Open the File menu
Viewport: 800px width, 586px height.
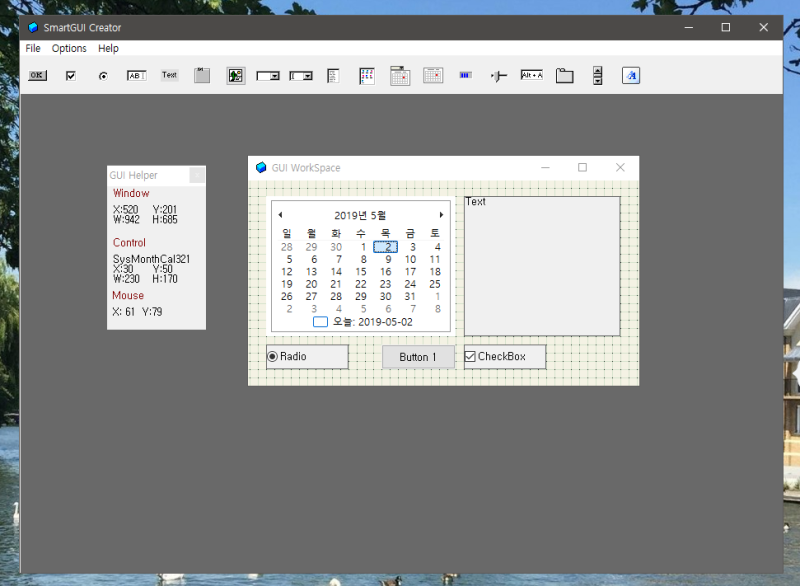point(33,48)
